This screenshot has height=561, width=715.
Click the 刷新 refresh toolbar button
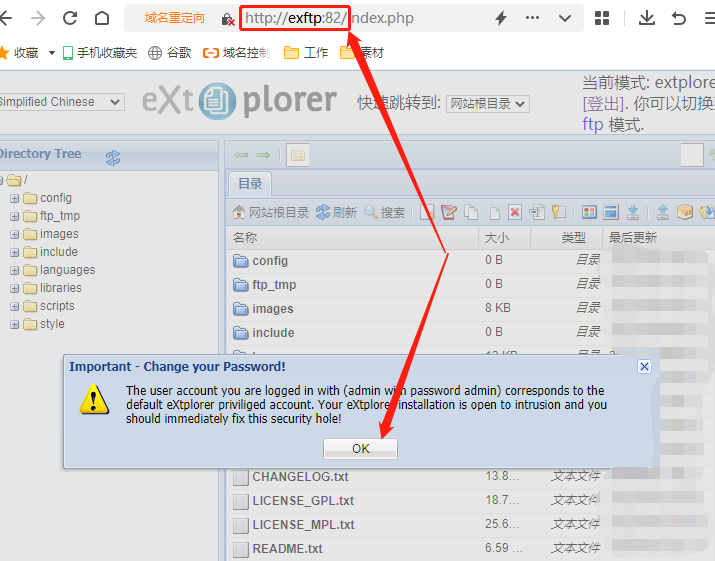tap(336, 212)
